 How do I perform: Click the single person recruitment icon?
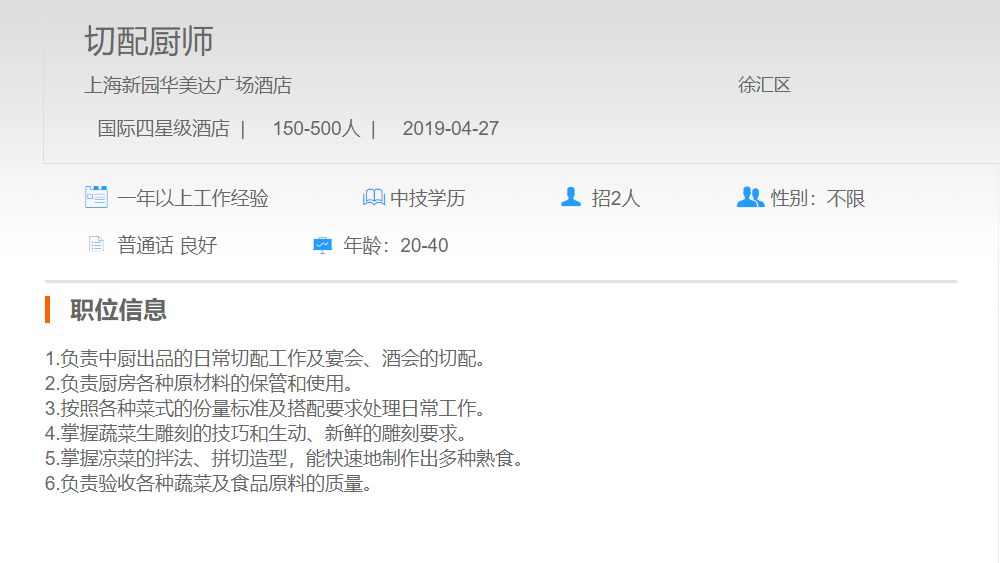[x=571, y=197]
